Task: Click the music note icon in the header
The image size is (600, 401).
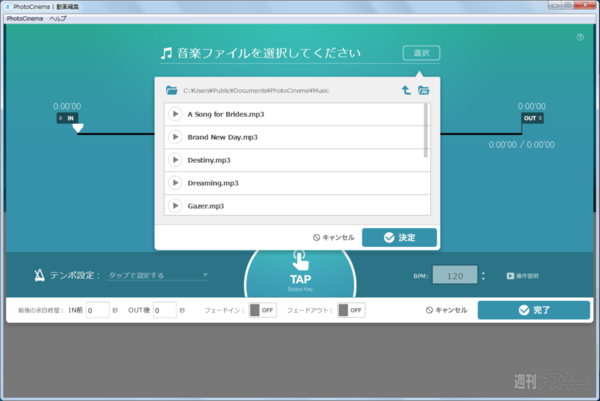Action: coord(166,53)
